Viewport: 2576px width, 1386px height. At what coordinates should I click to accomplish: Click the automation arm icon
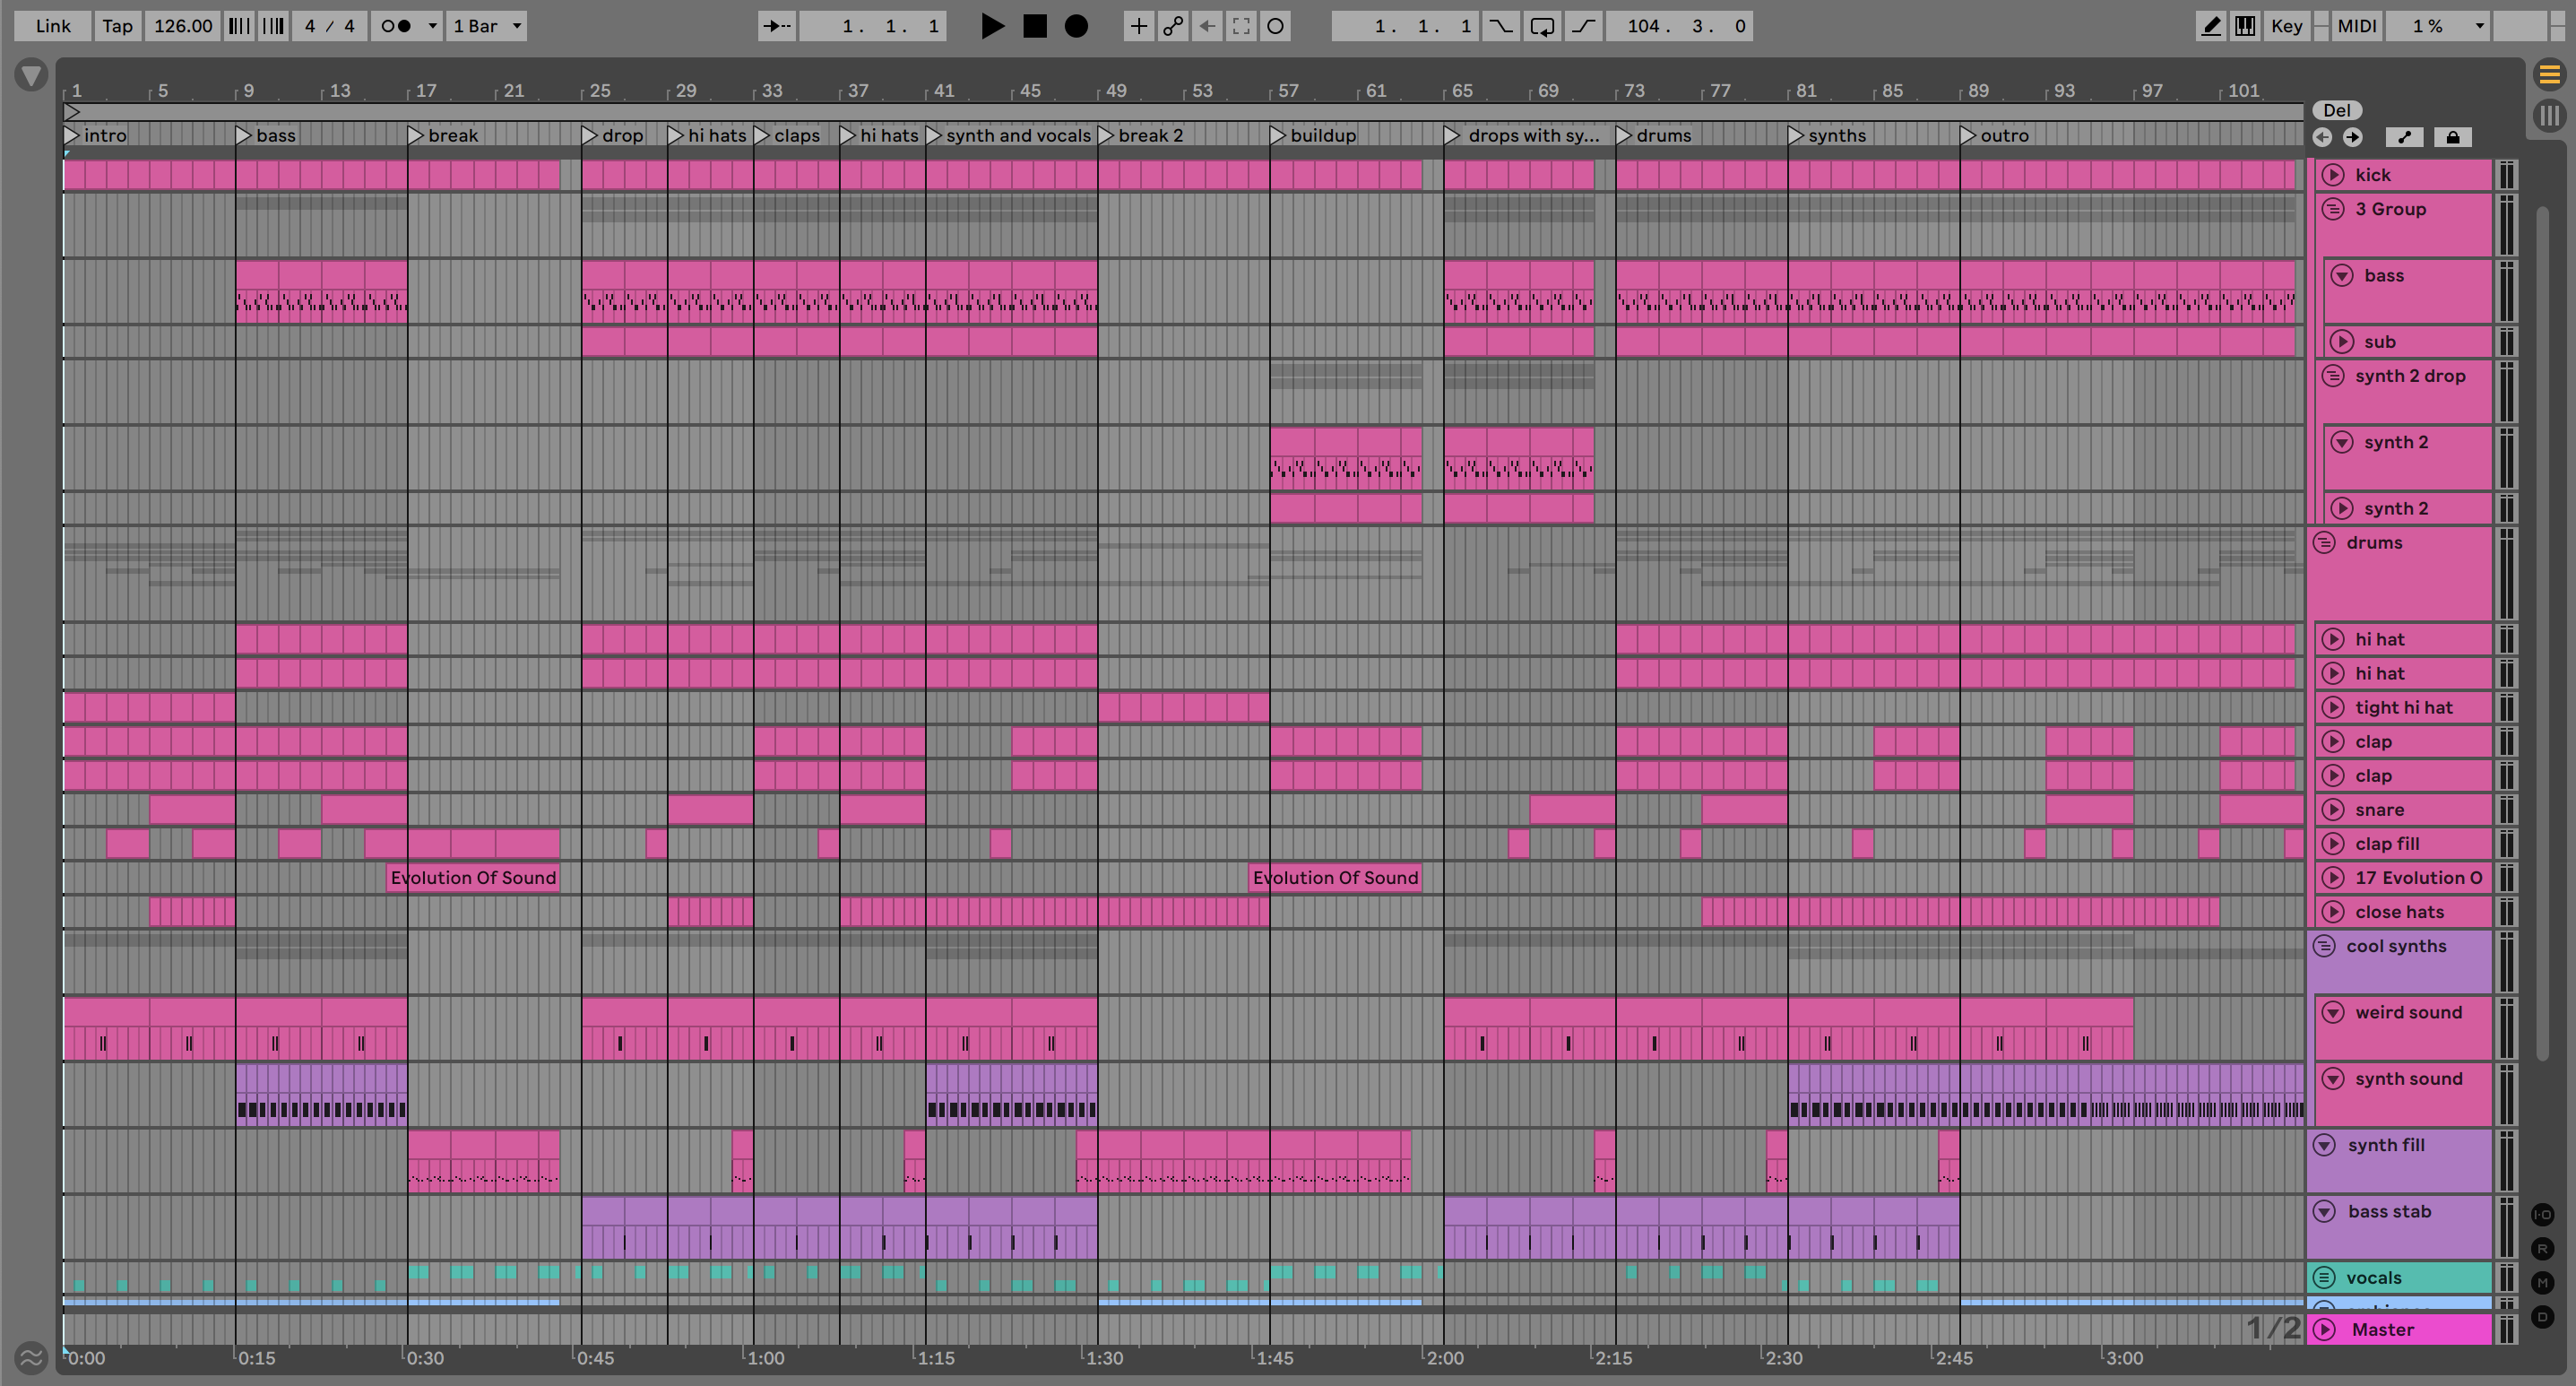tap(1173, 26)
